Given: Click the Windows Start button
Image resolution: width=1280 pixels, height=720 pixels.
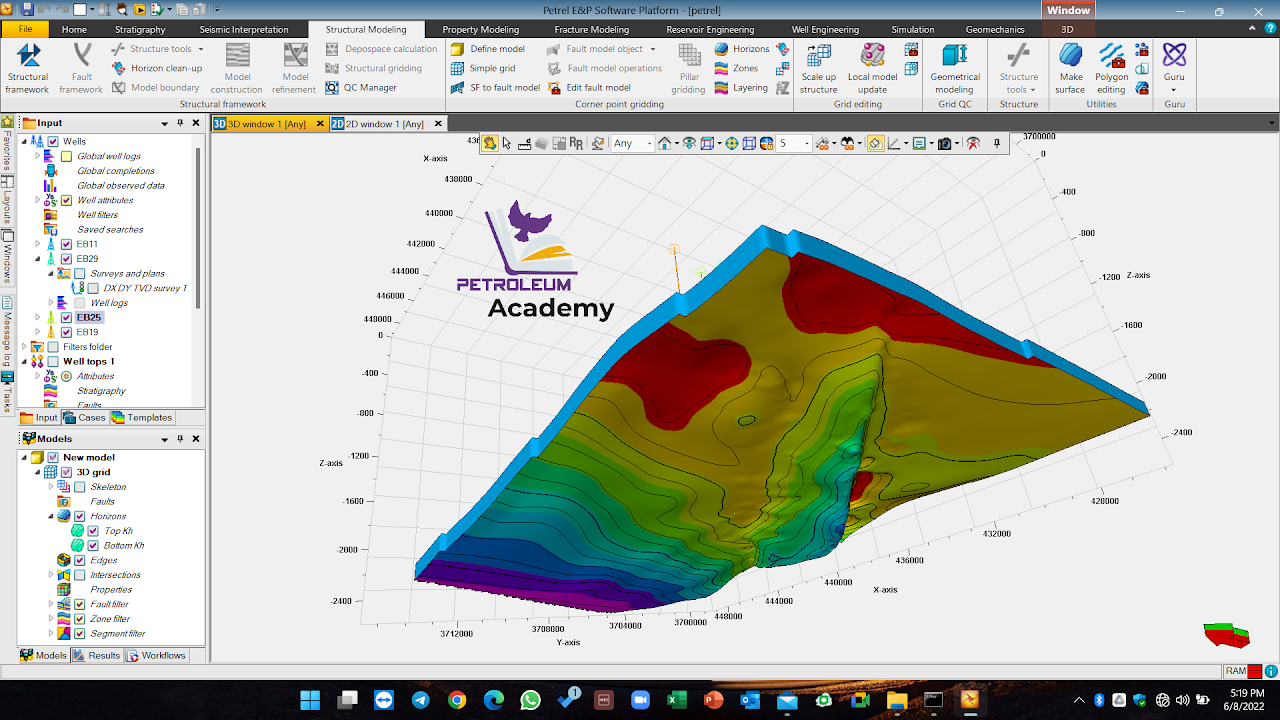Looking at the screenshot, I should point(310,700).
